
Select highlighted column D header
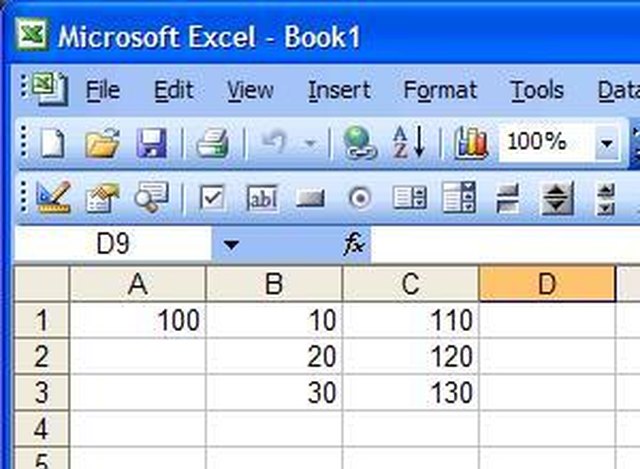(547, 284)
